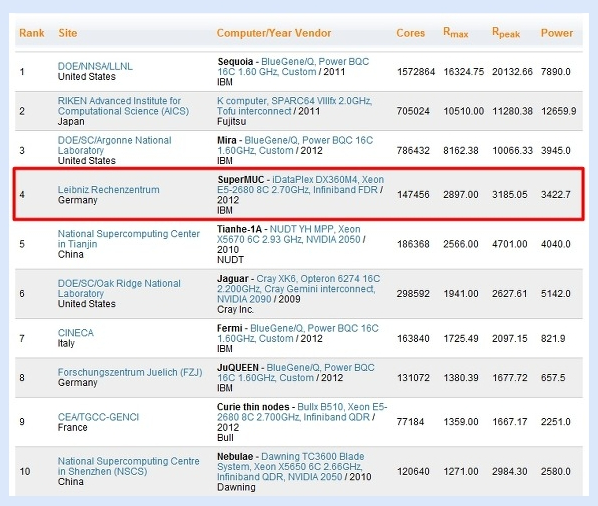The height and width of the screenshot is (506, 598).
Task: Select the Rpeak value 20132.66
Action: click(512, 72)
